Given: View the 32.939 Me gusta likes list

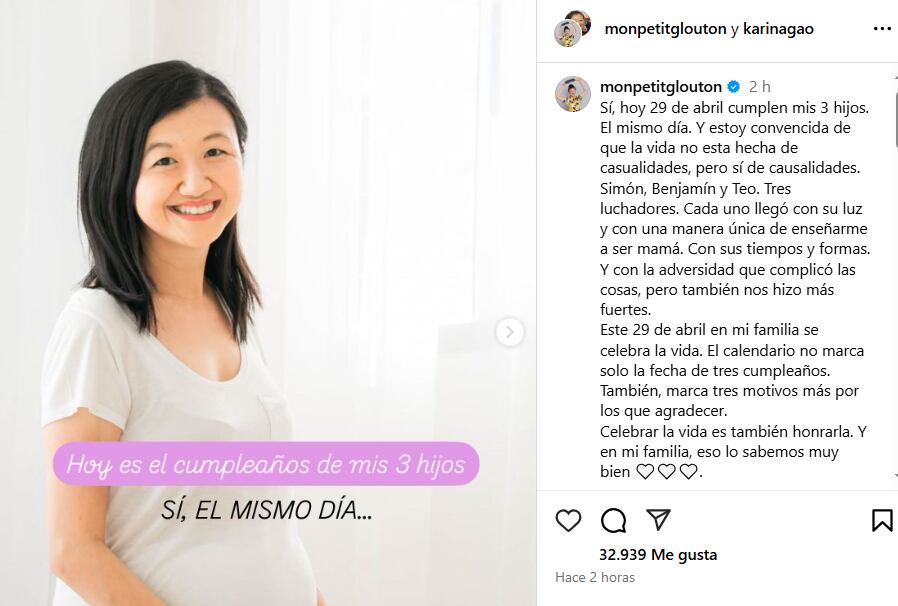Looking at the screenshot, I should point(658,554).
